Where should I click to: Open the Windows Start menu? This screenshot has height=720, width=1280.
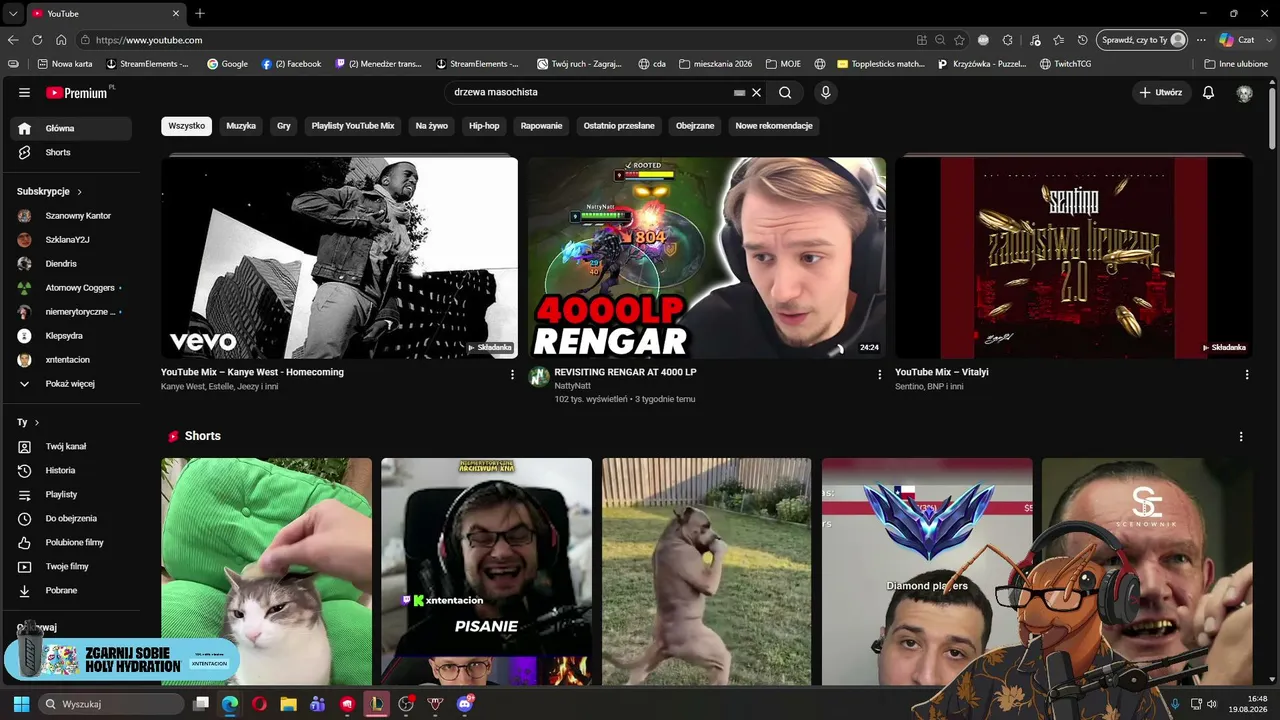coord(21,704)
